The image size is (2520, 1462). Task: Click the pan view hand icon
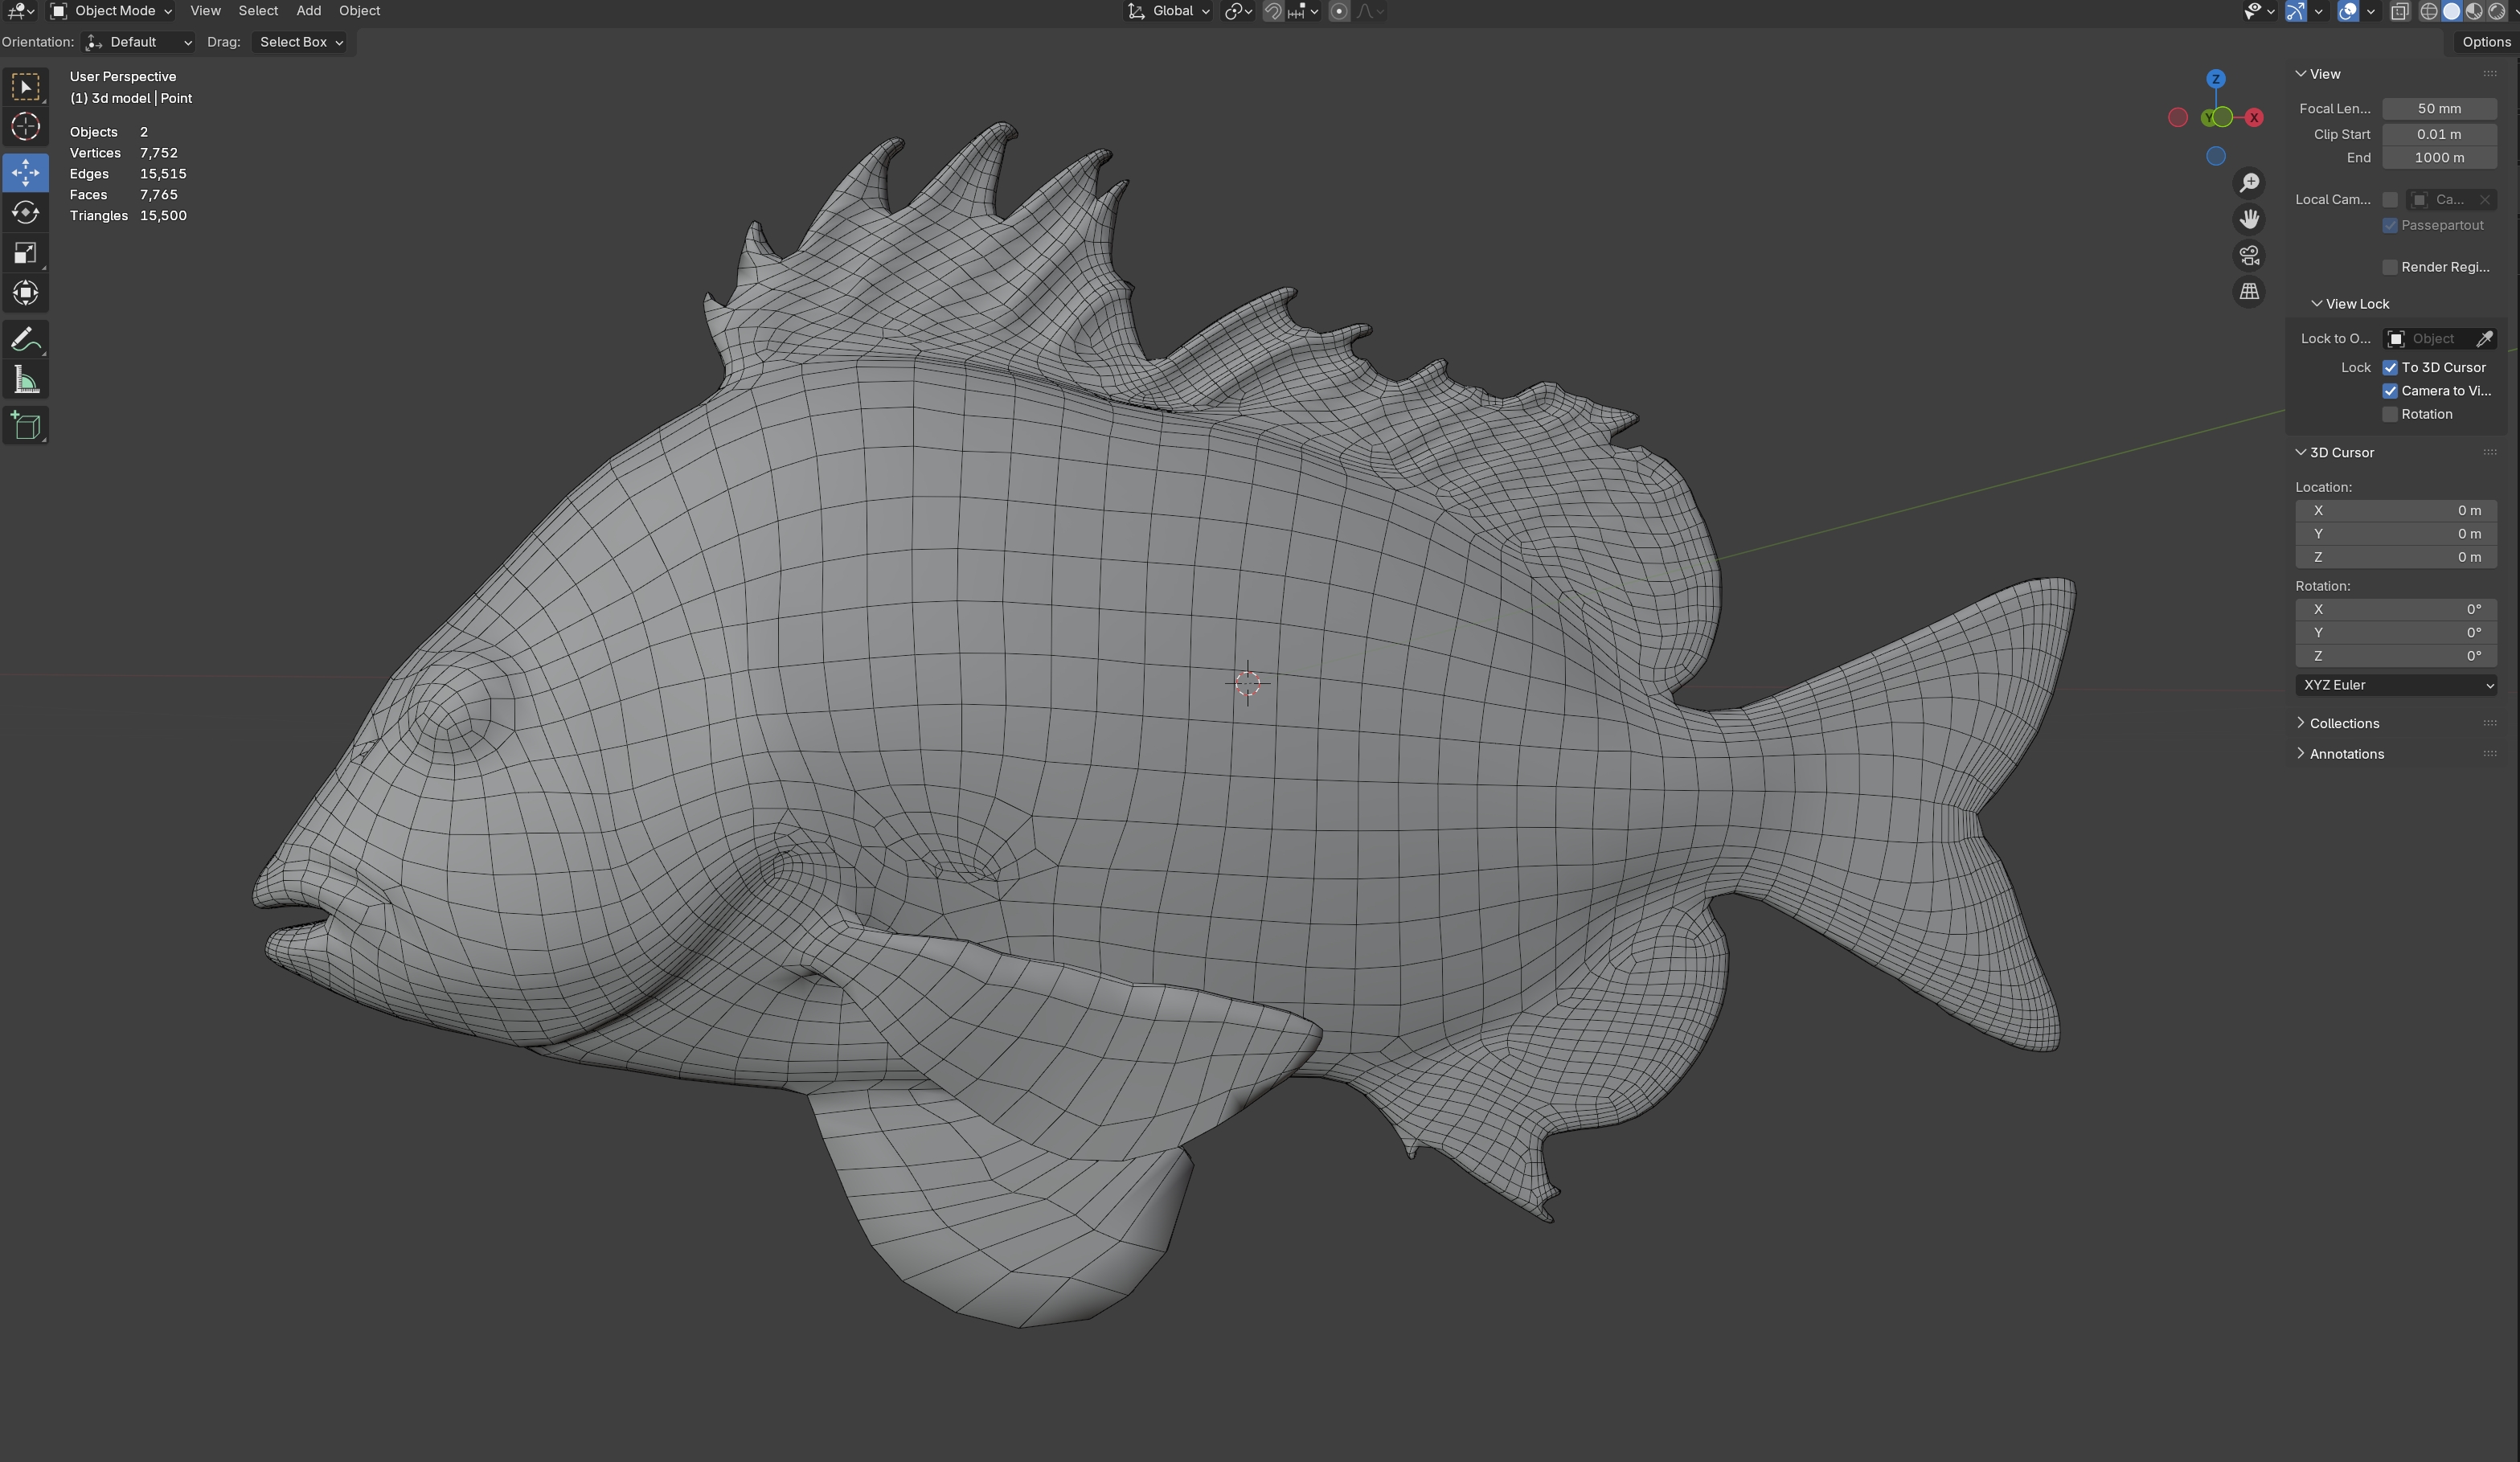[x=2249, y=219]
